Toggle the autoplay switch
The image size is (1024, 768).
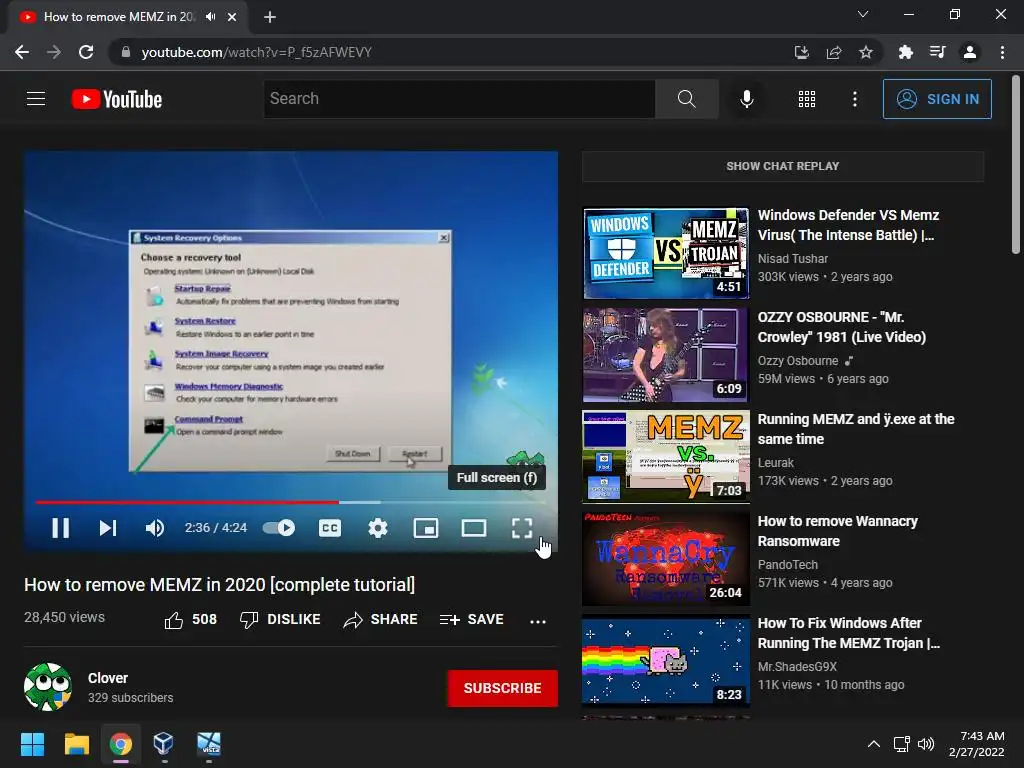279,528
